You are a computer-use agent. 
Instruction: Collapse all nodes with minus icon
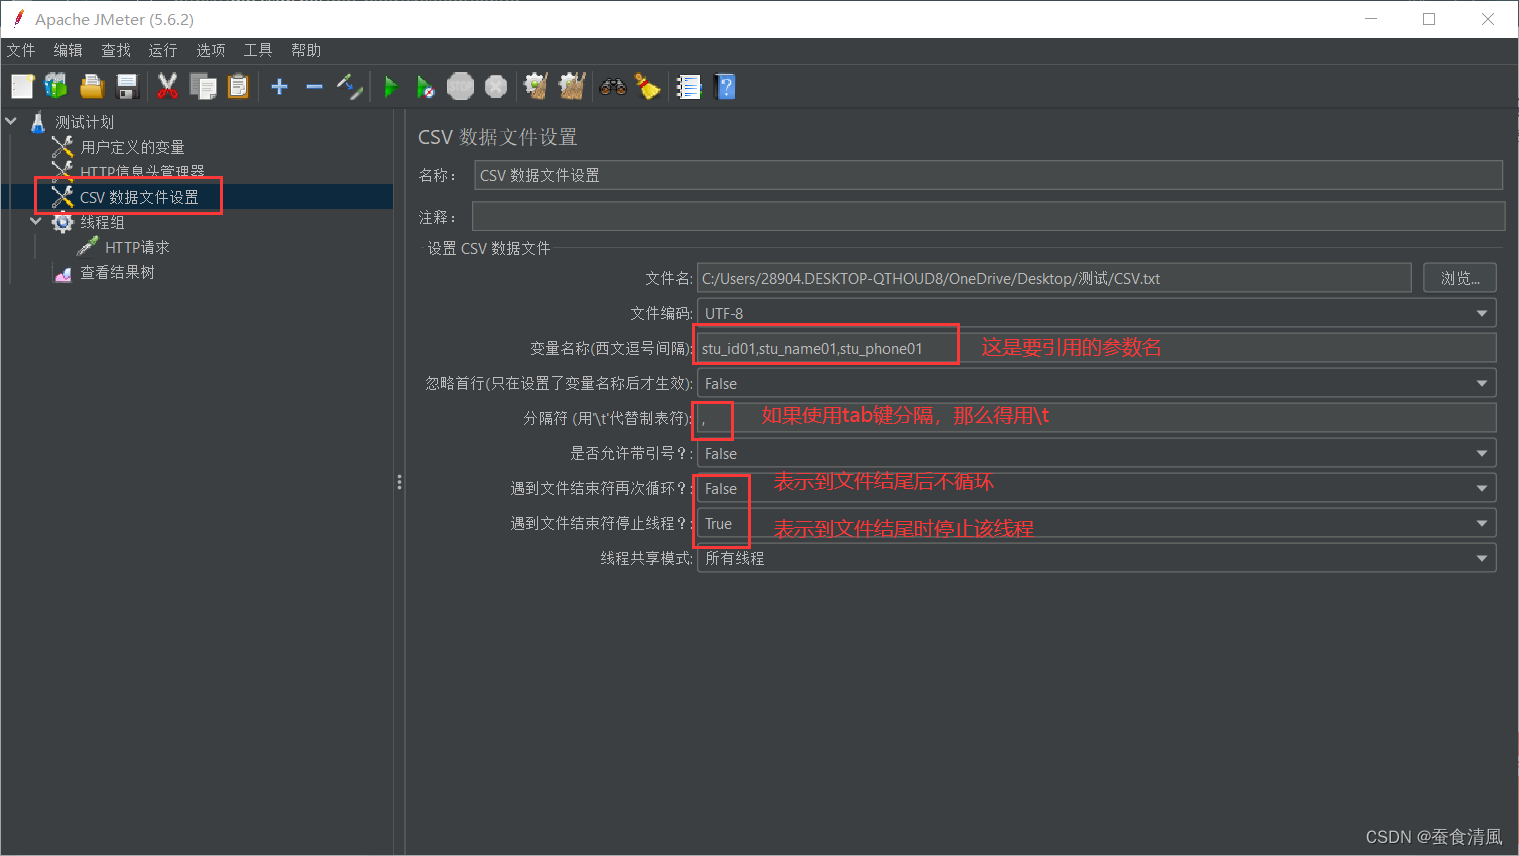[314, 87]
